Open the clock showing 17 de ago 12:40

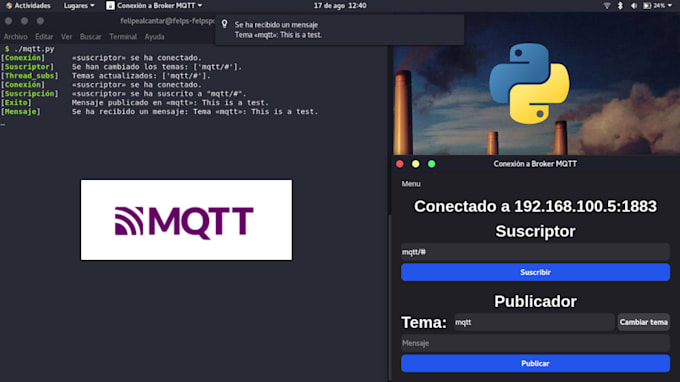tap(340, 6)
